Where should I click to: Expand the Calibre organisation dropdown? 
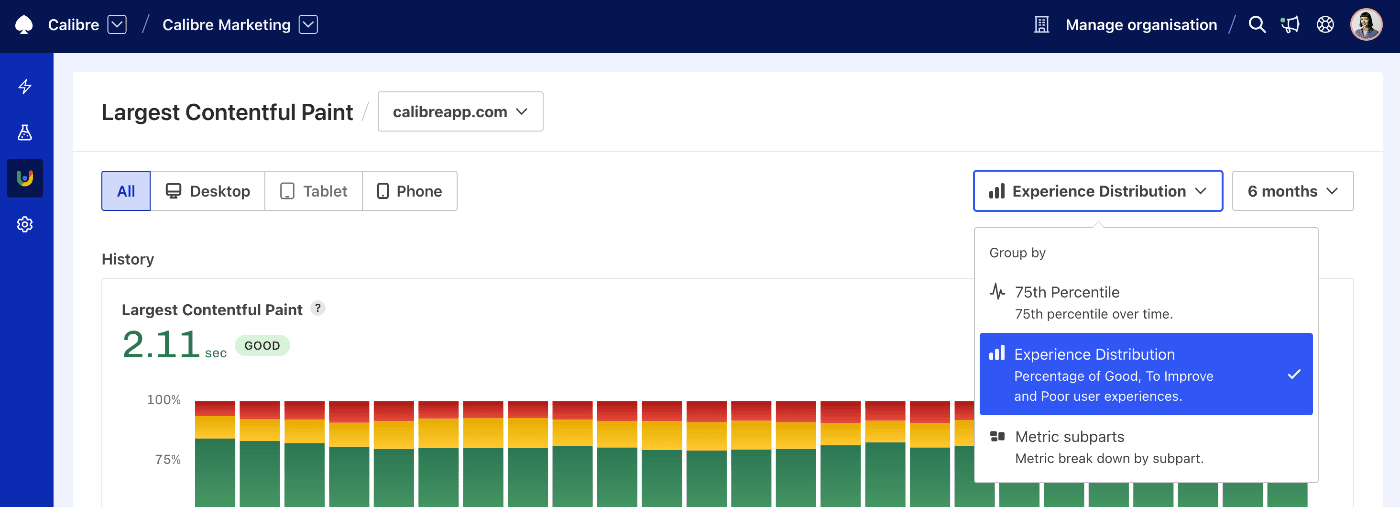[117, 25]
